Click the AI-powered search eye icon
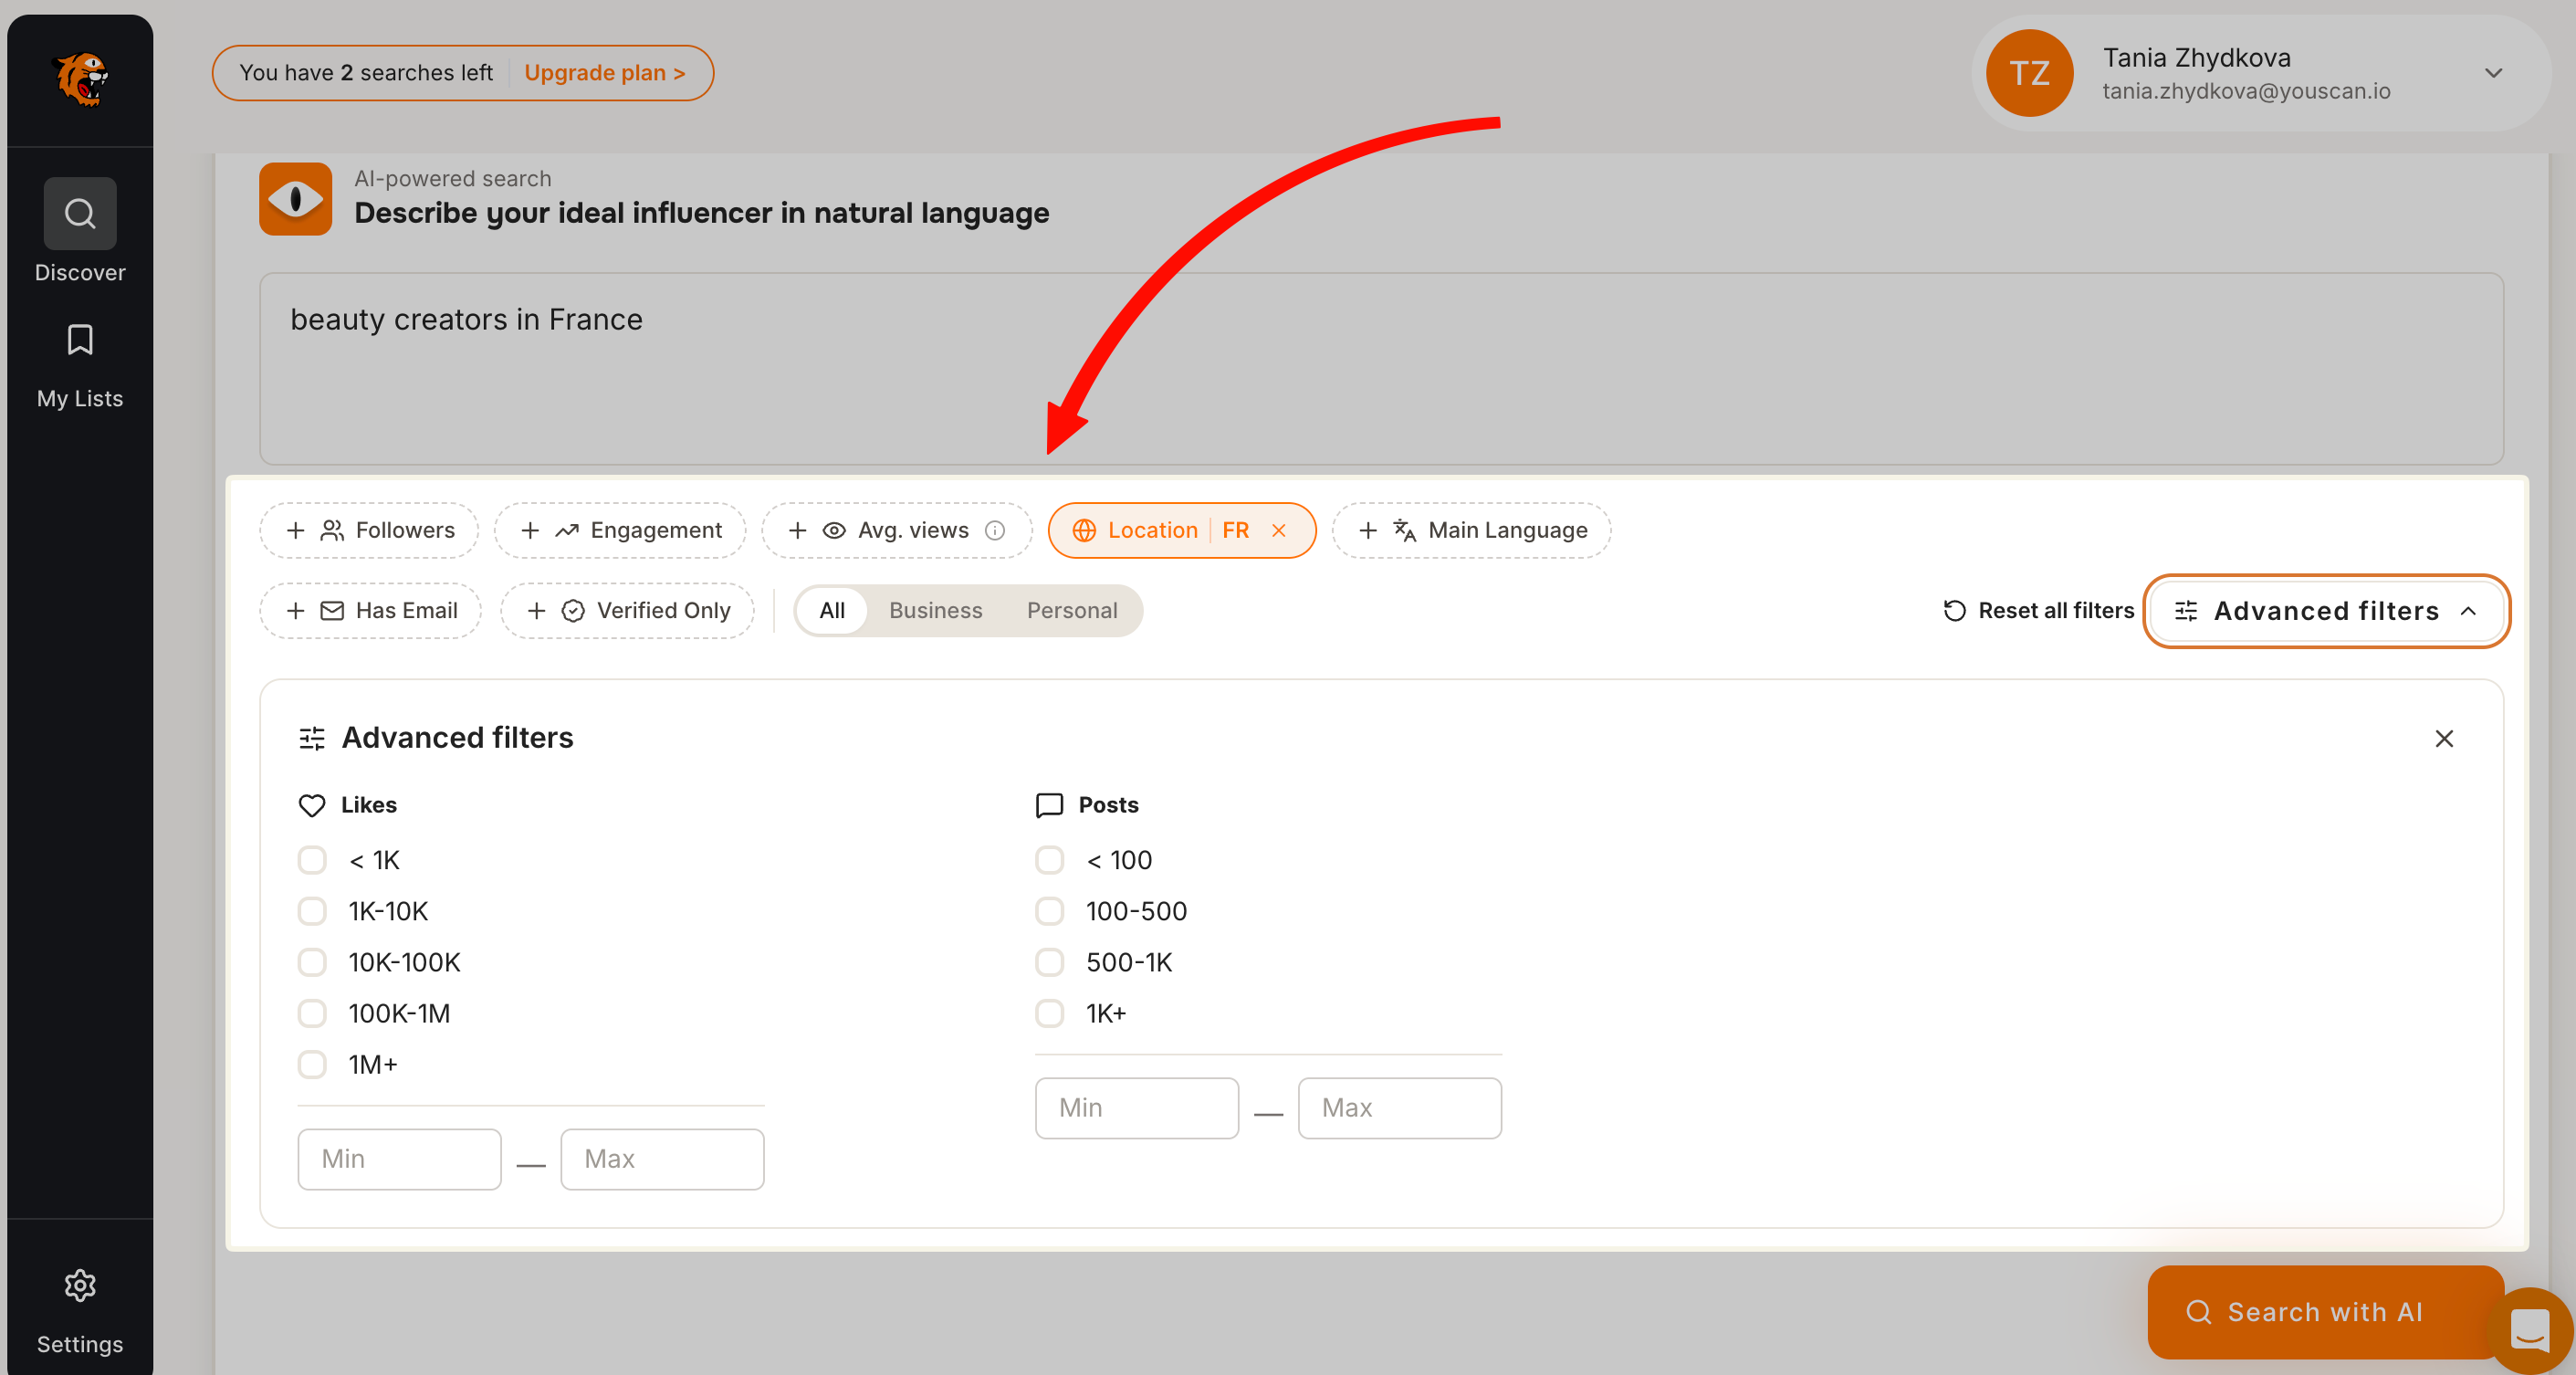Screen dimensions: 2576x1375 295,199
